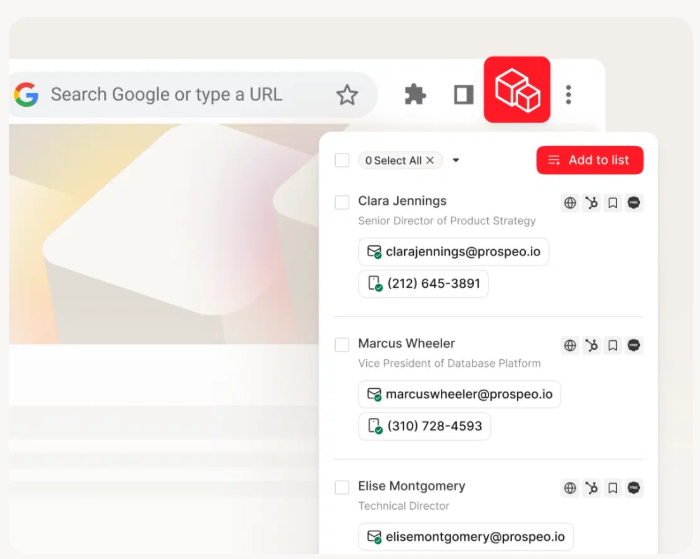Click HubSpot icon for Marcus Wheeler
The image size is (700, 559).
[x=592, y=346]
